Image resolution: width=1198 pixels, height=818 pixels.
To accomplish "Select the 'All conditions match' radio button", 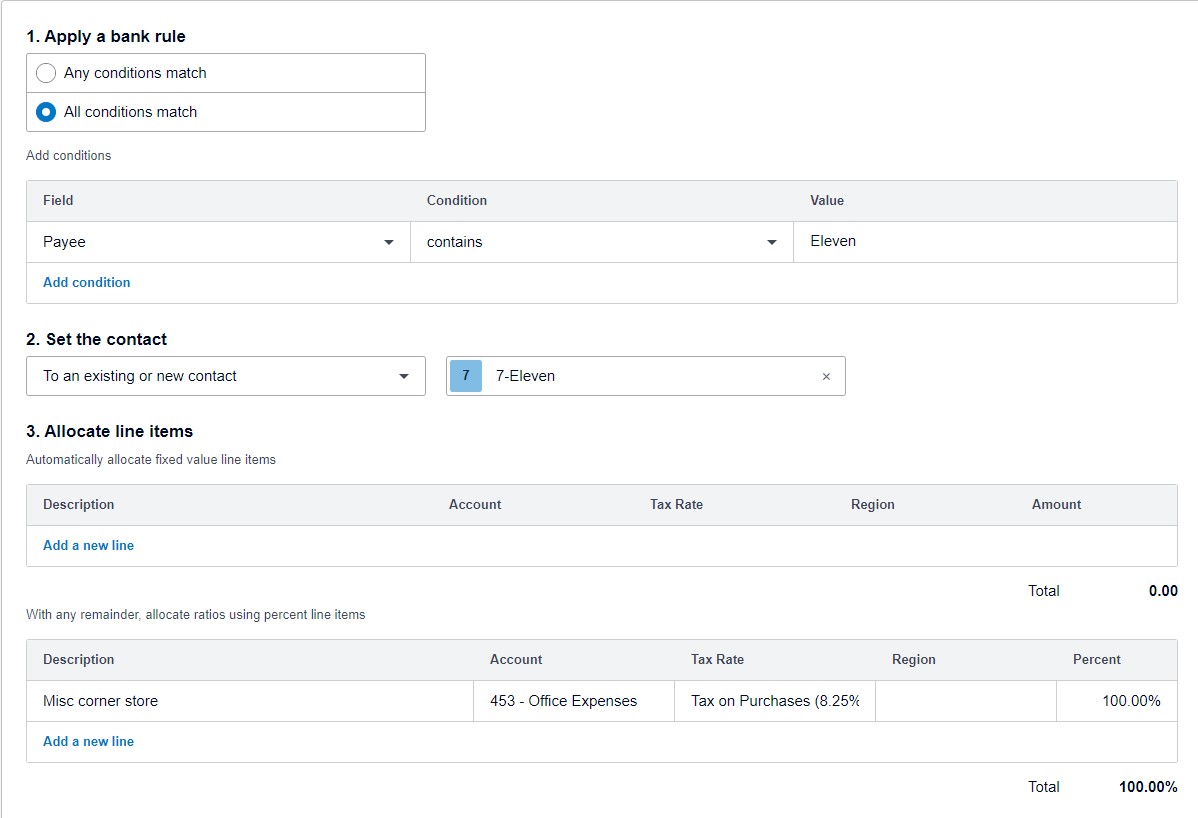I will tap(45, 112).
